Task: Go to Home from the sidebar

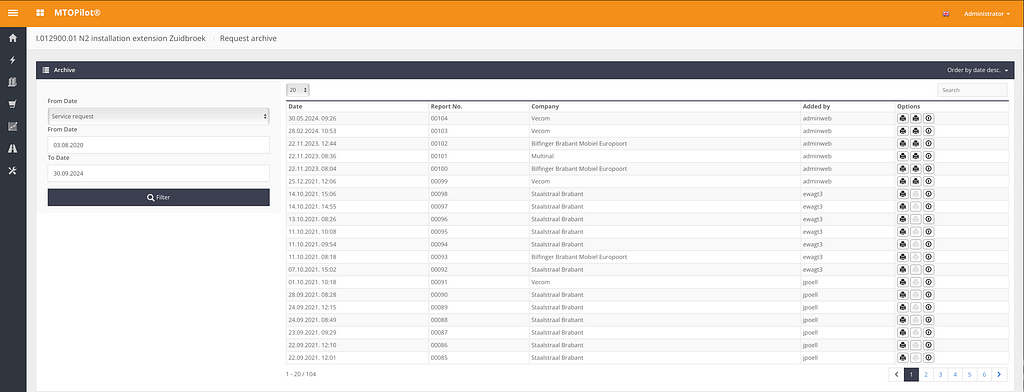Action: pos(12,38)
